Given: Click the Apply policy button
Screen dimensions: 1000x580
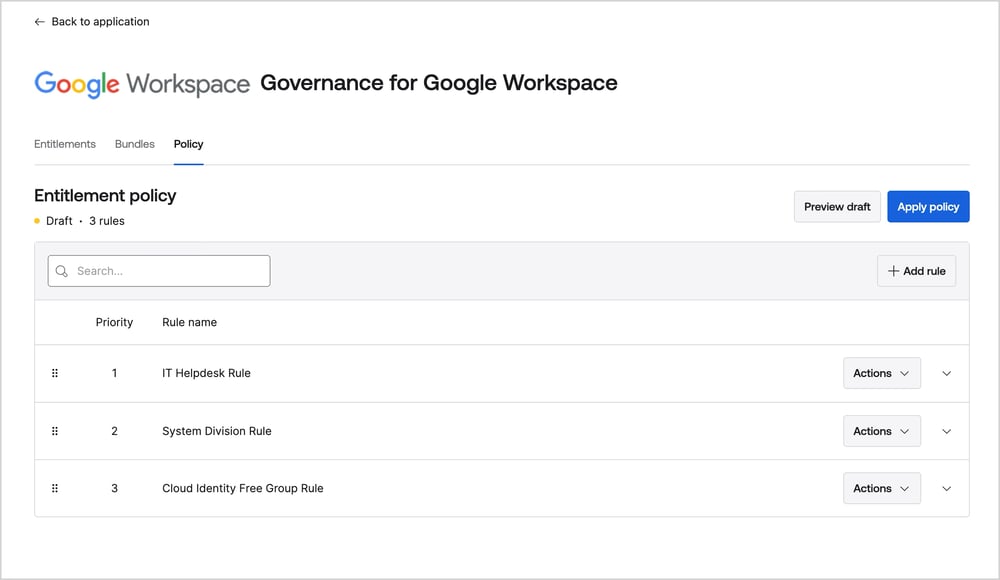Looking at the screenshot, I should [x=928, y=207].
